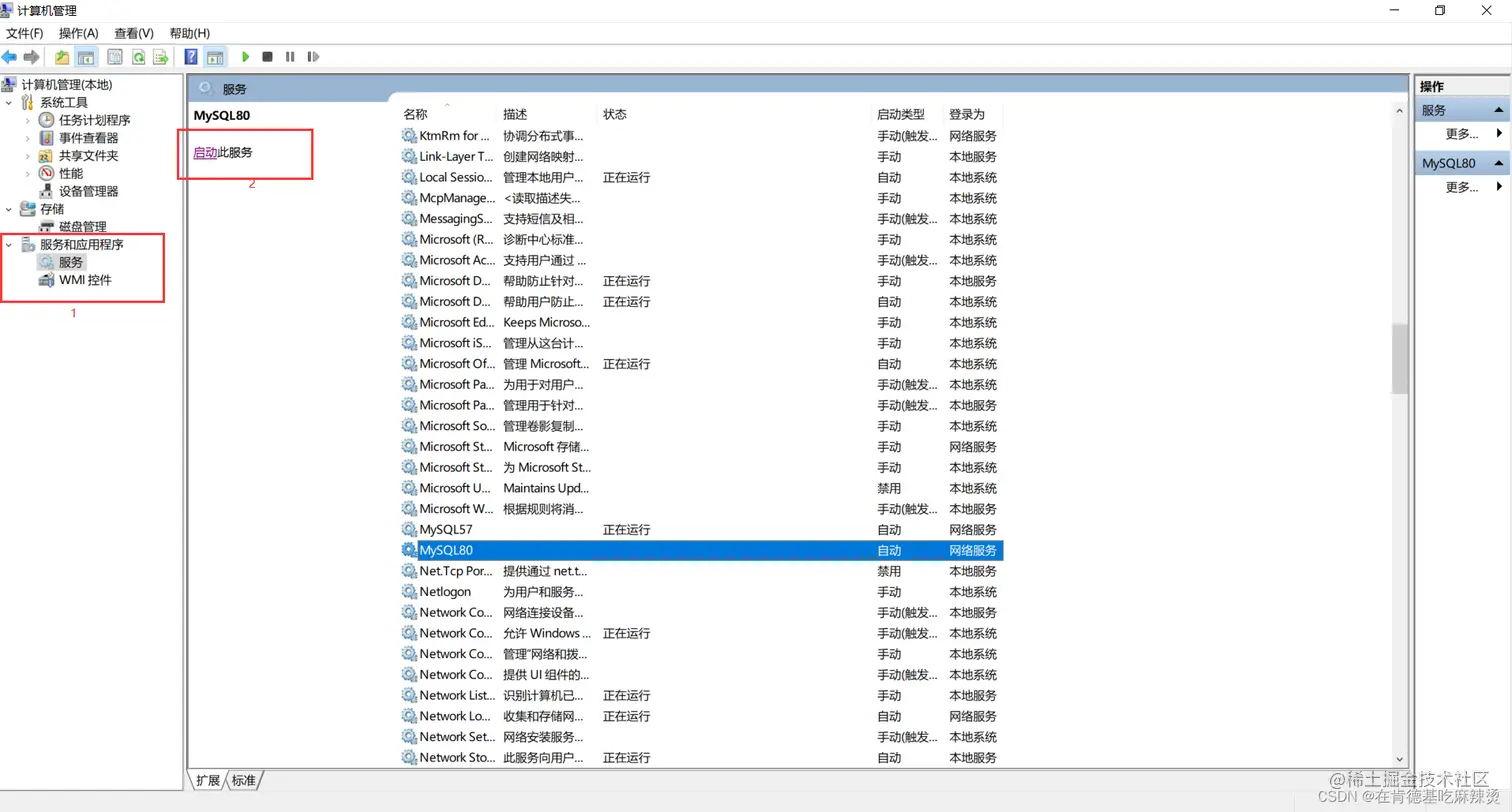Select the Netlogon service row
This screenshot has width=1512, height=812.
(701, 591)
